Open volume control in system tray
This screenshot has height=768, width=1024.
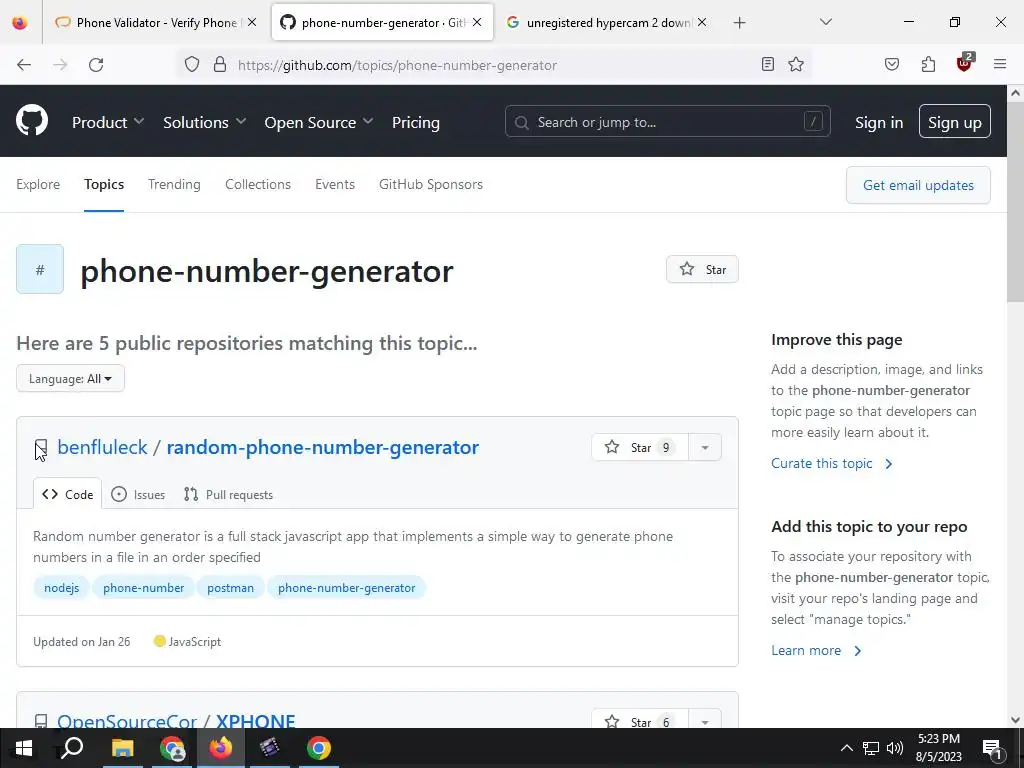[x=895, y=748]
